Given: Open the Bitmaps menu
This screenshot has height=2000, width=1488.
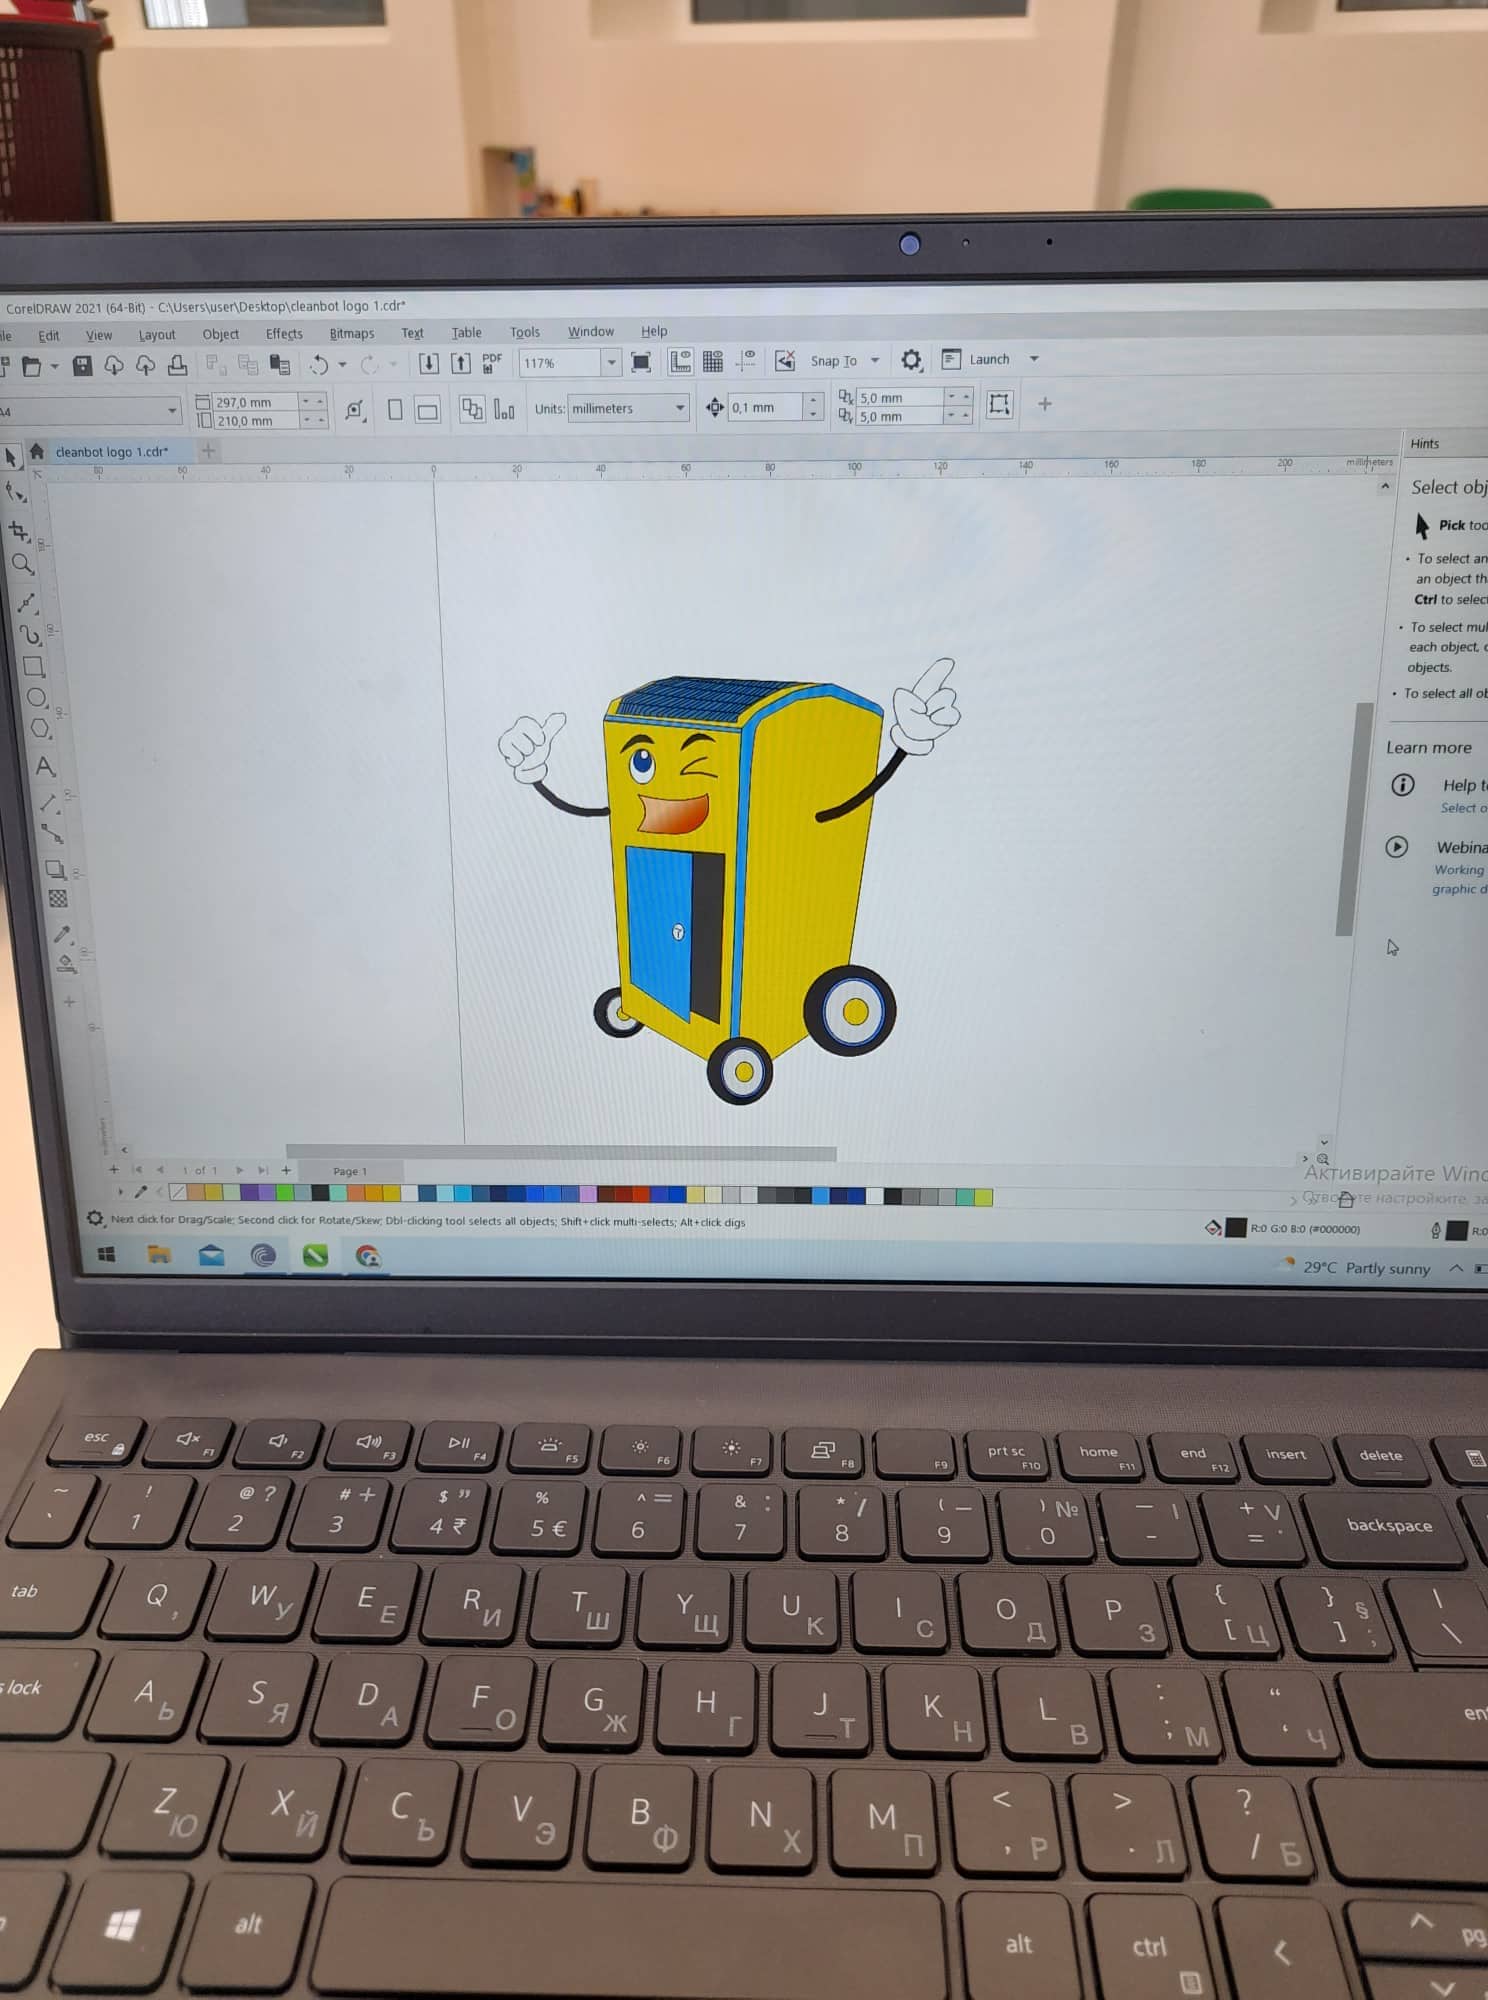Looking at the screenshot, I should [351, 333].
